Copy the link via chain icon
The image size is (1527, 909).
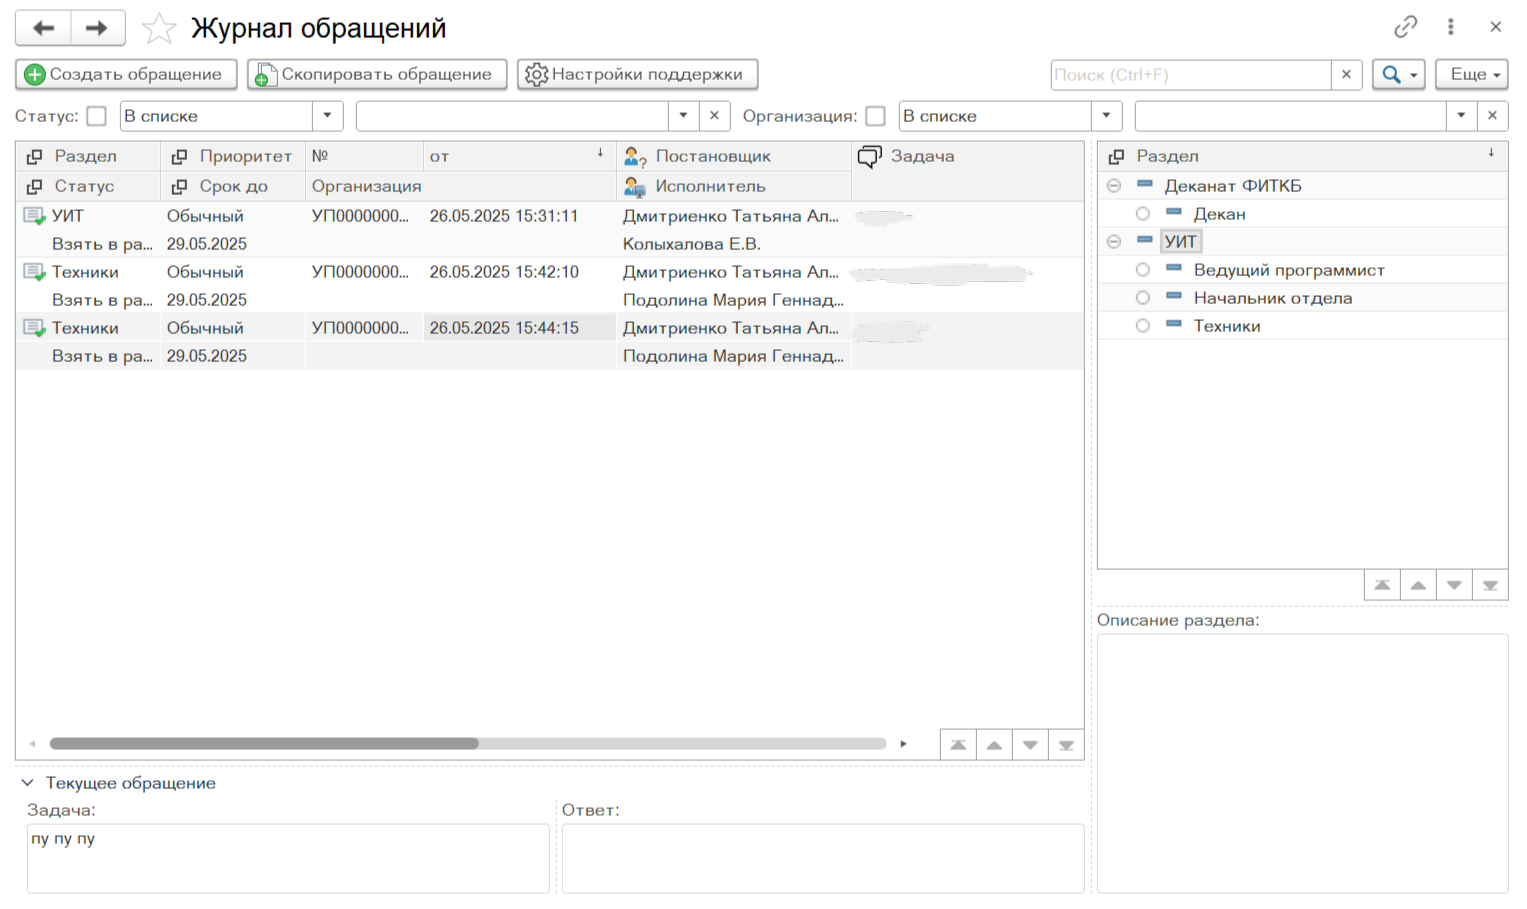(1405, 27)
